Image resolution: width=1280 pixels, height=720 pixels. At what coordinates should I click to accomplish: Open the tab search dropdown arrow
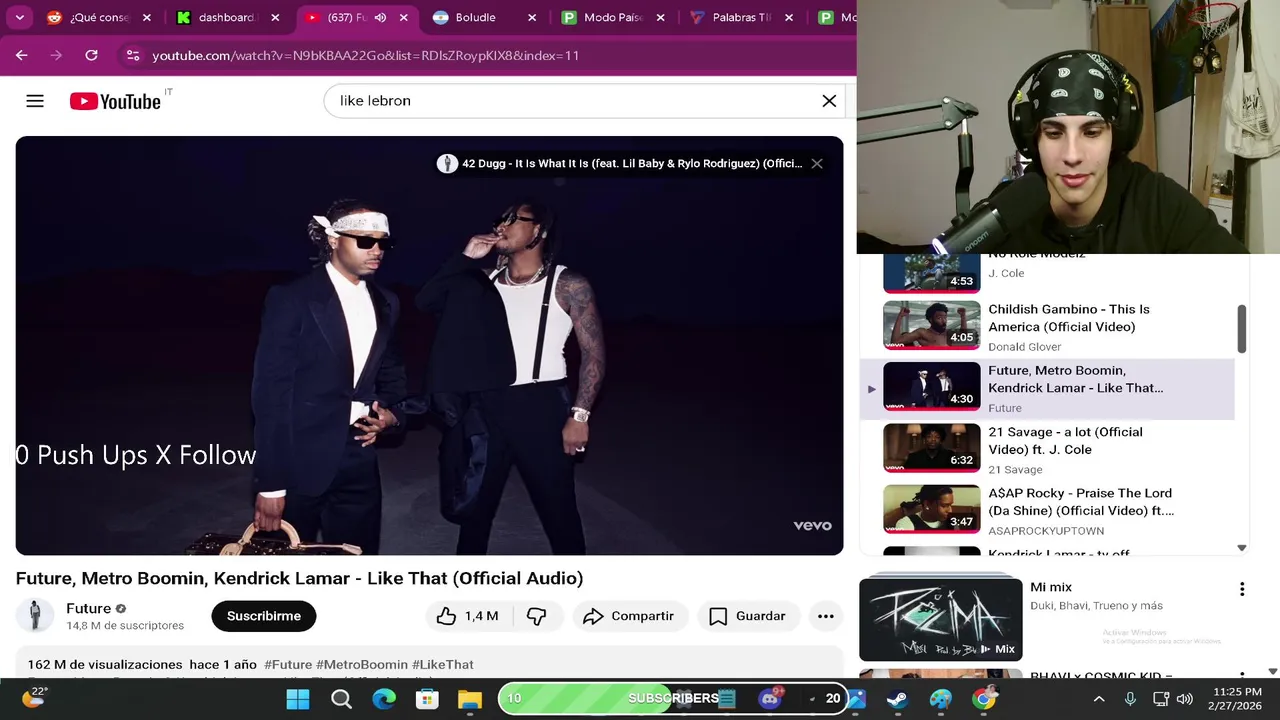[x=19, y=17]
